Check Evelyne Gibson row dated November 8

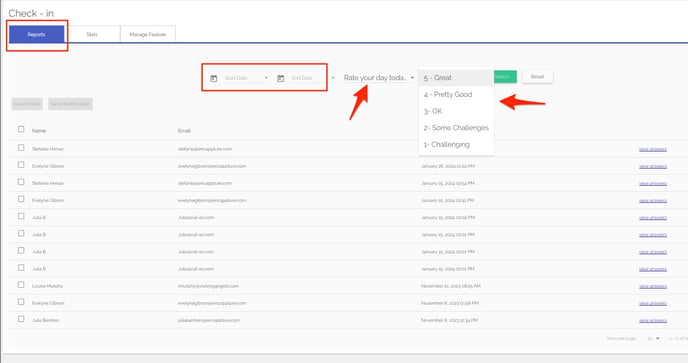pyautogui.click(x=21, y=302)
